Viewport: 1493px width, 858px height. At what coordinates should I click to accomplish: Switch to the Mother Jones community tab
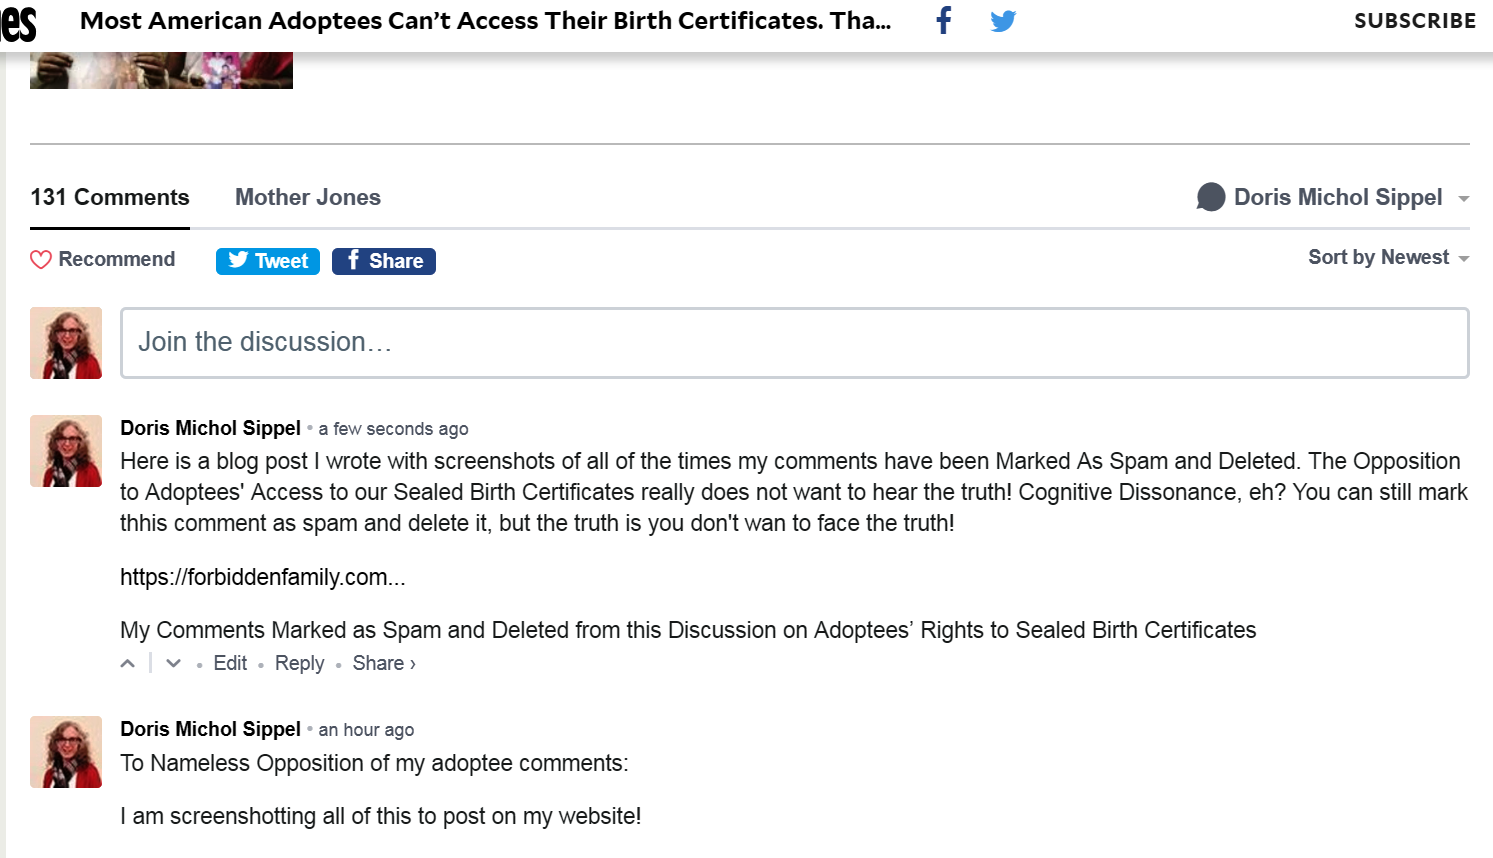[x=307, y=197]
